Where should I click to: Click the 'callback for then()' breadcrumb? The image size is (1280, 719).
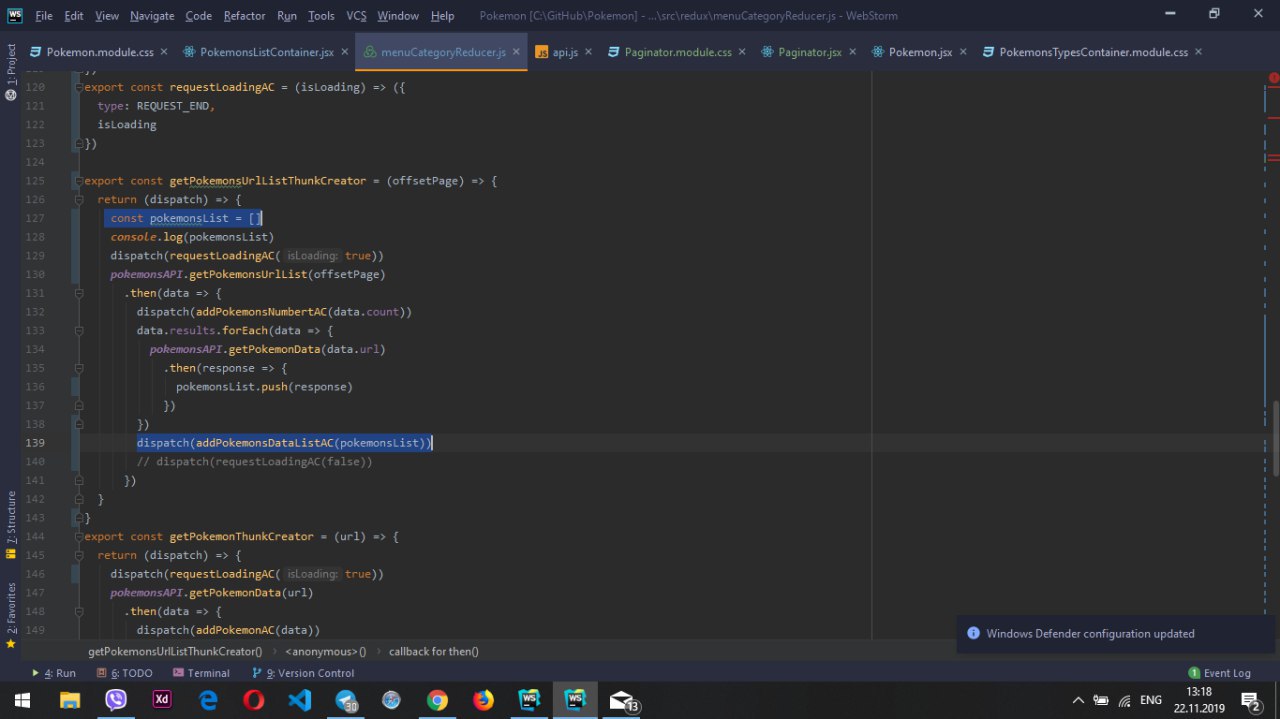(433, 651)
